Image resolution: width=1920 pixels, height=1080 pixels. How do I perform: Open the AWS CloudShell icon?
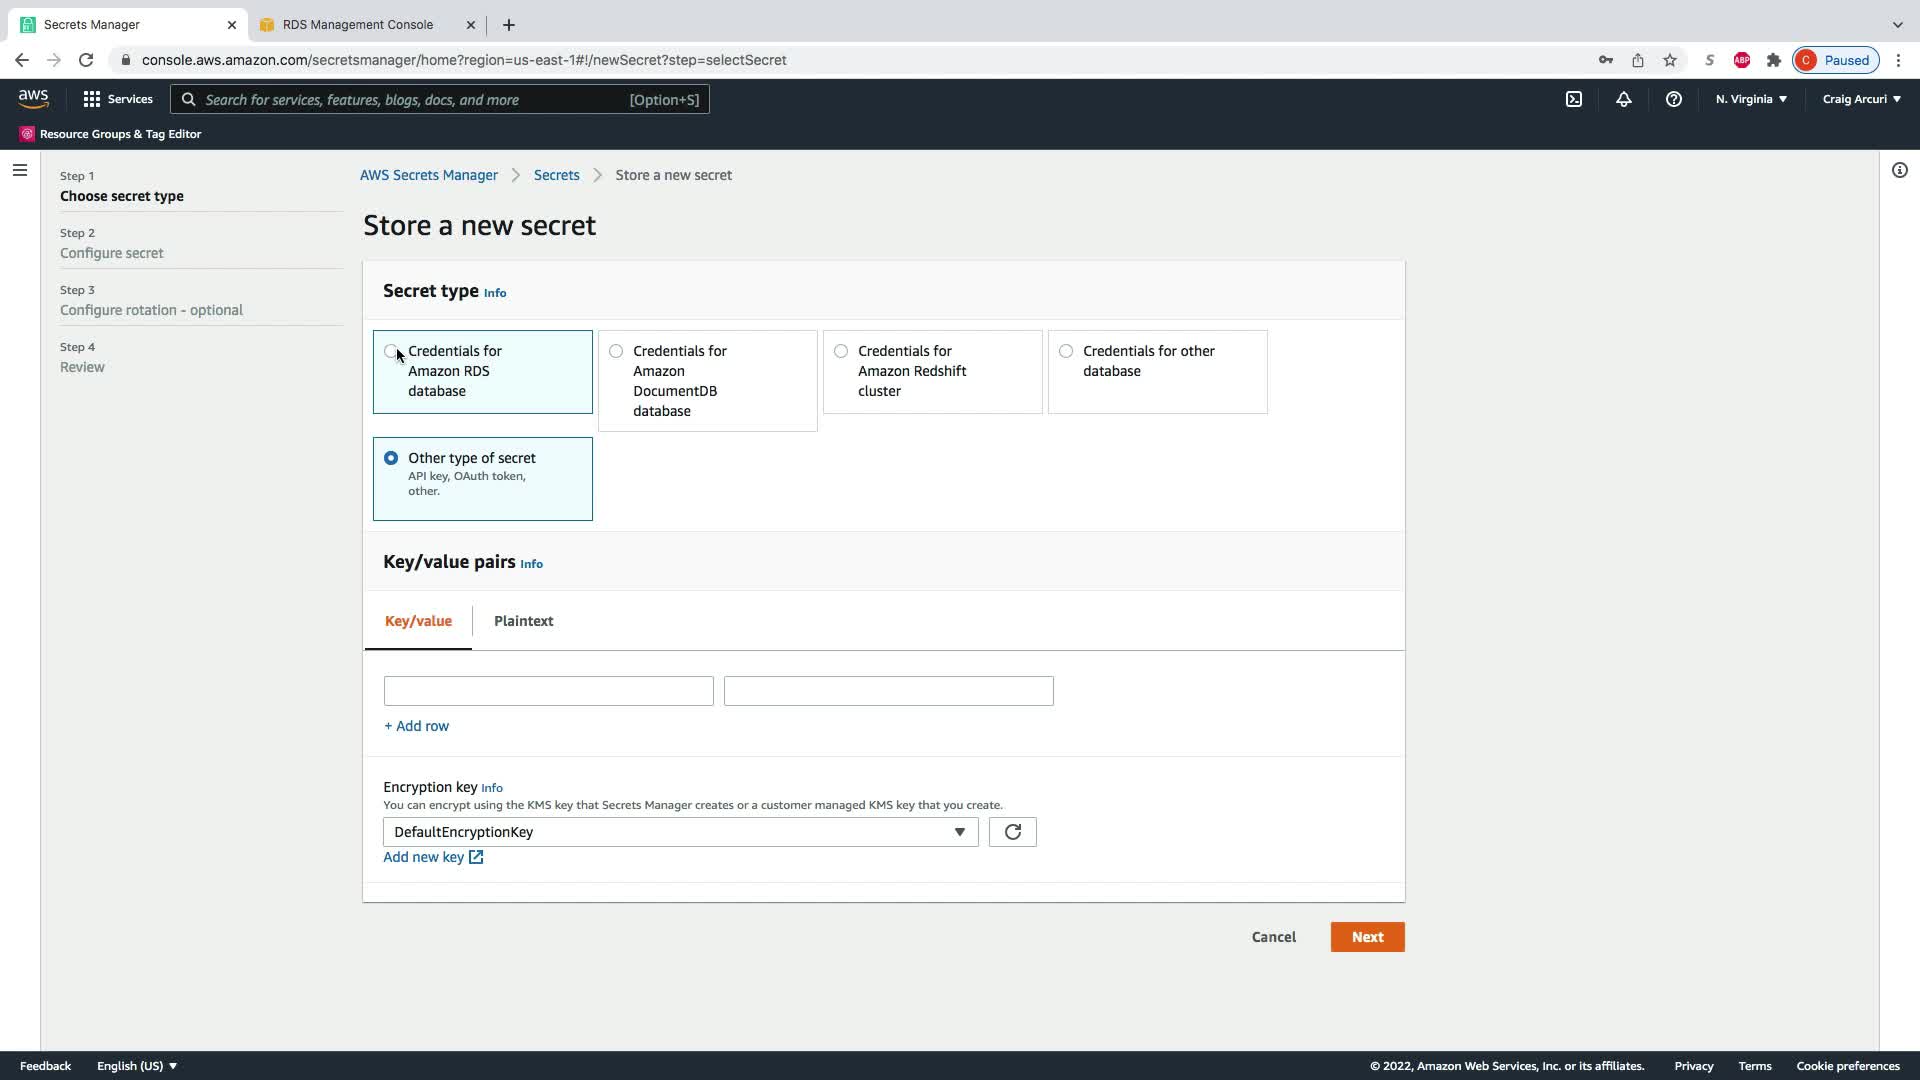(1573, 99)
